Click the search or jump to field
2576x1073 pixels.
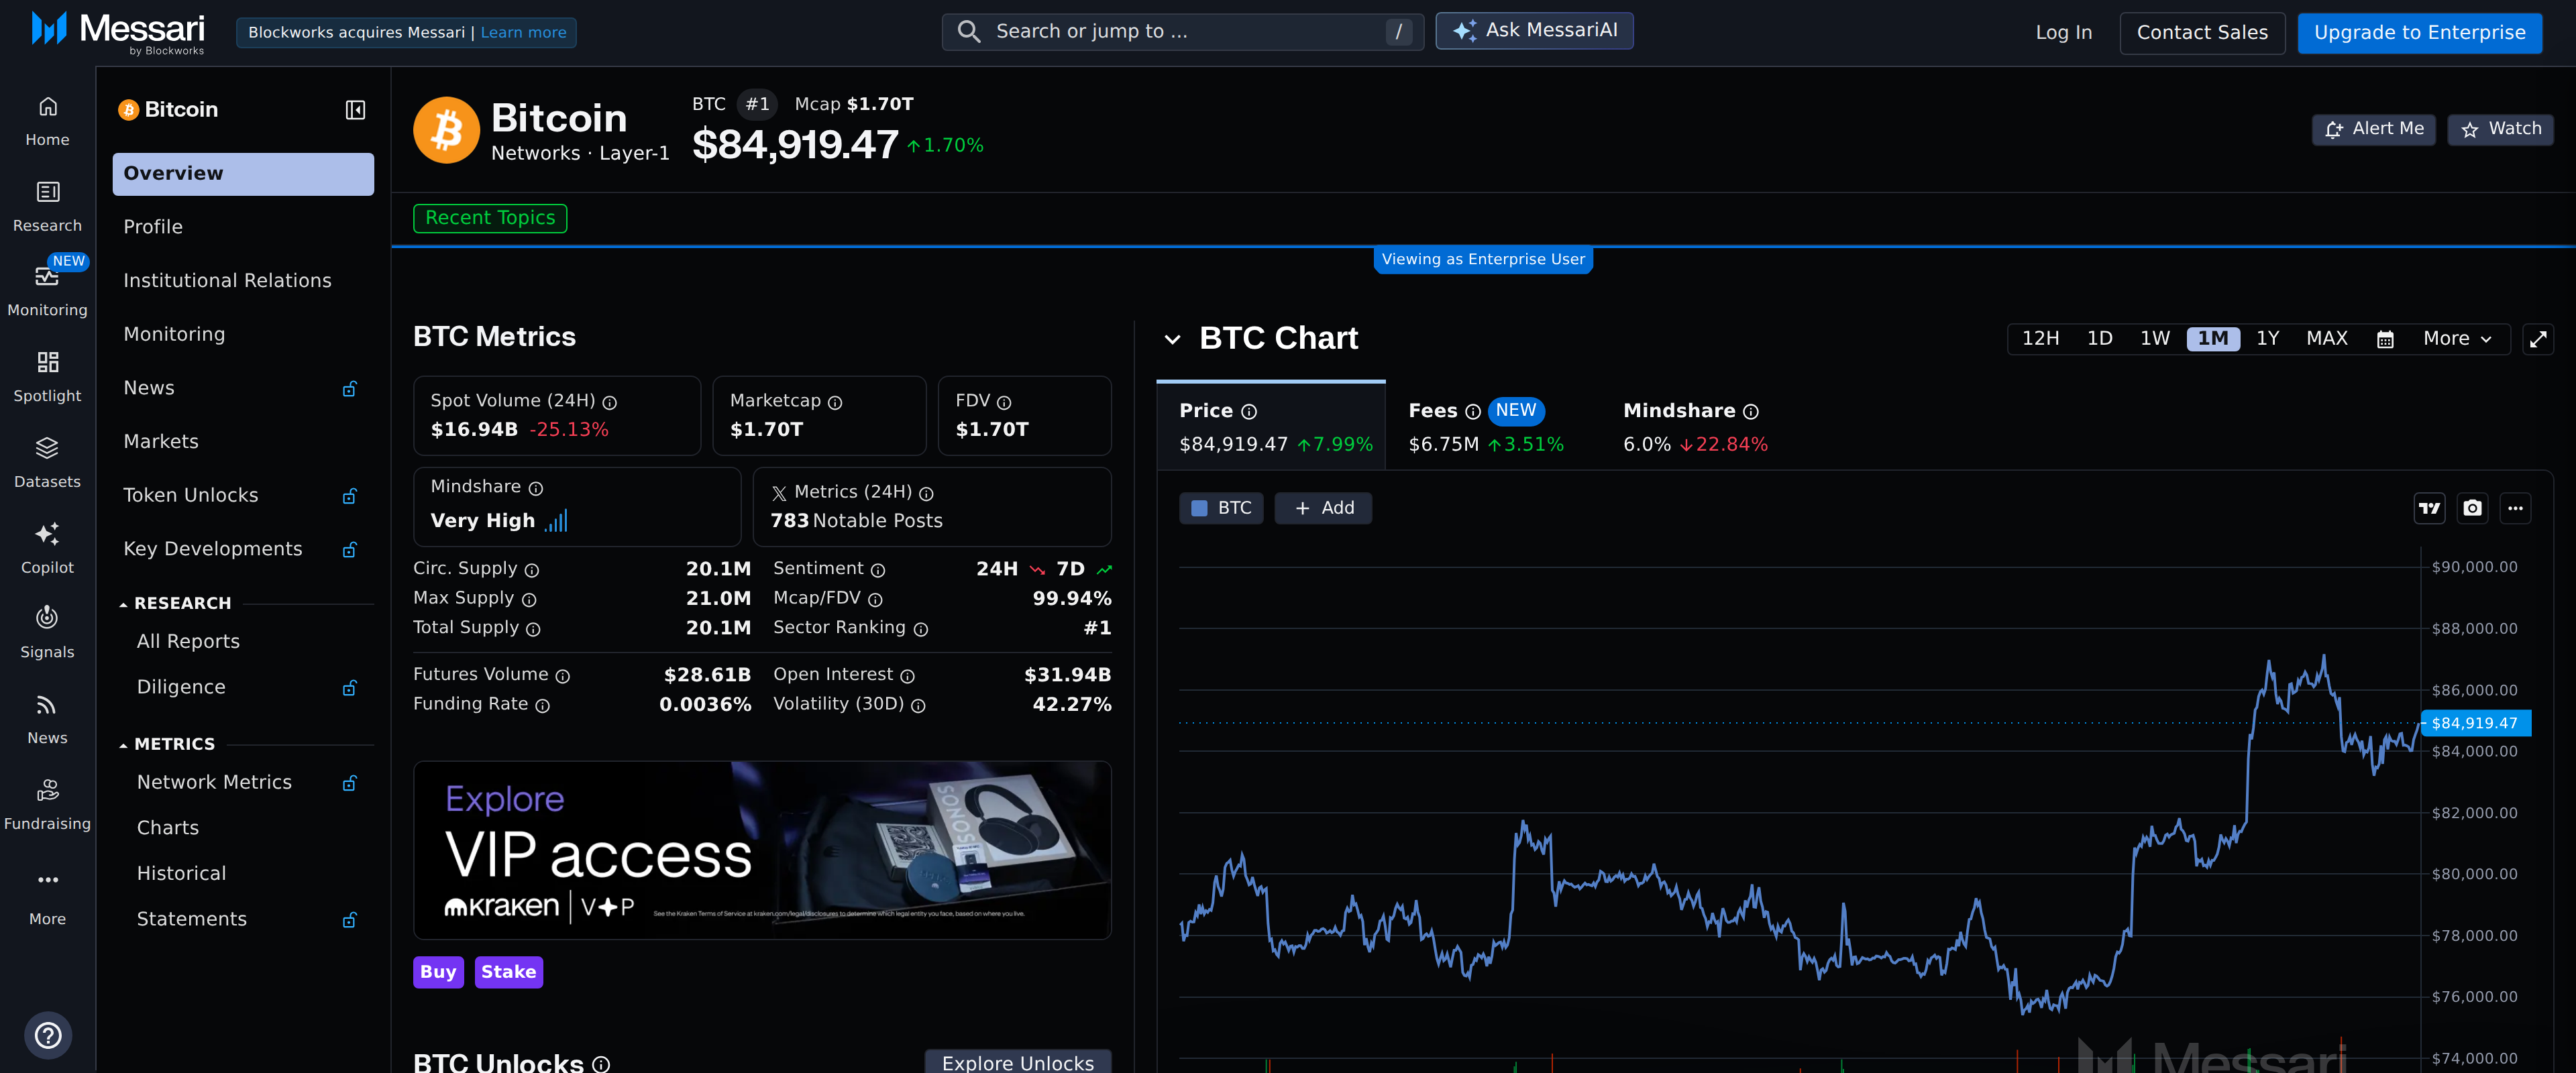pos(1182,32)
